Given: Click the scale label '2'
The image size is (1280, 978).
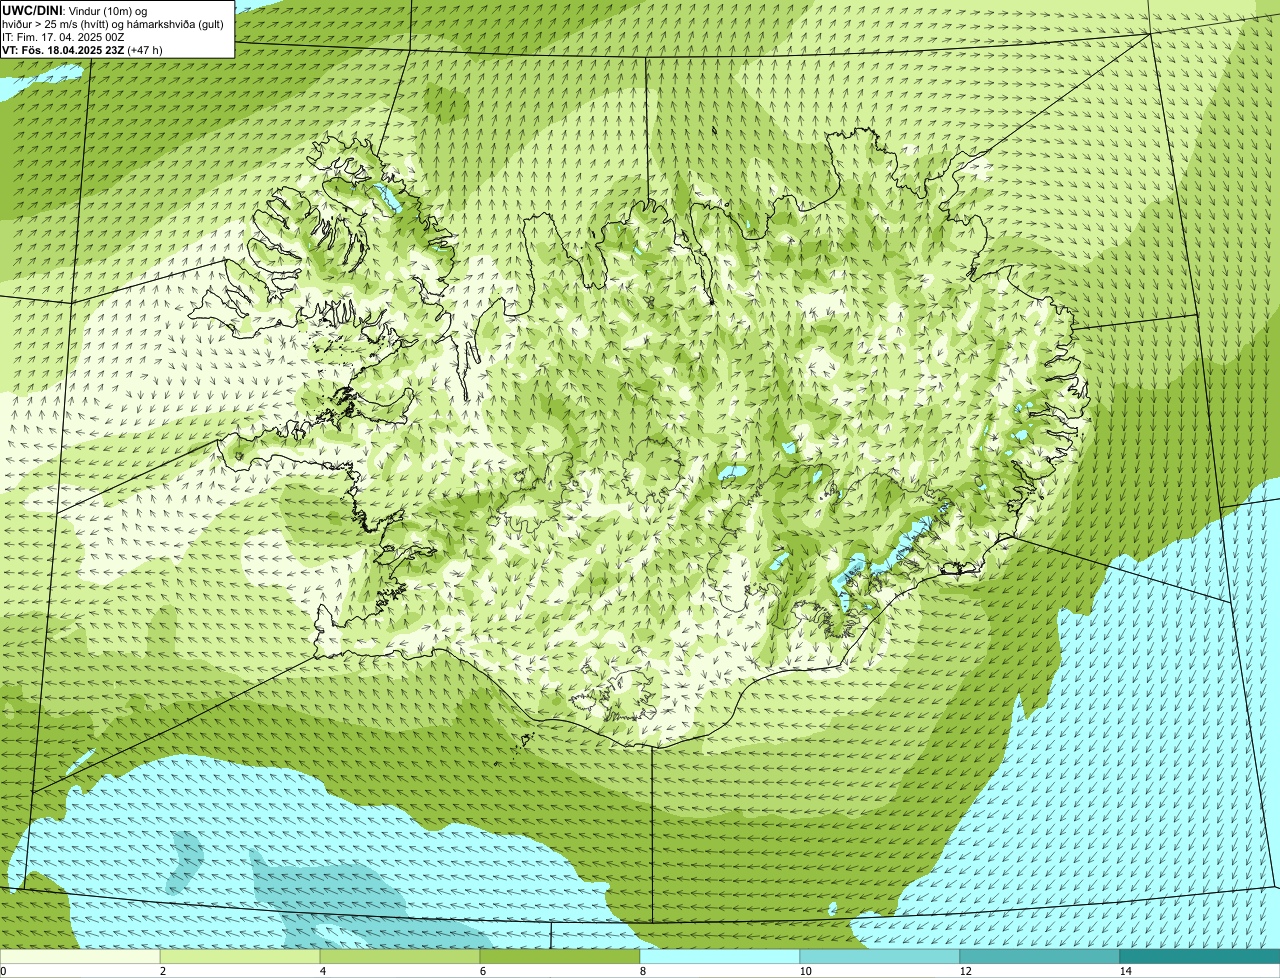Looking at the screenshot, I should [x=162, y=971].
